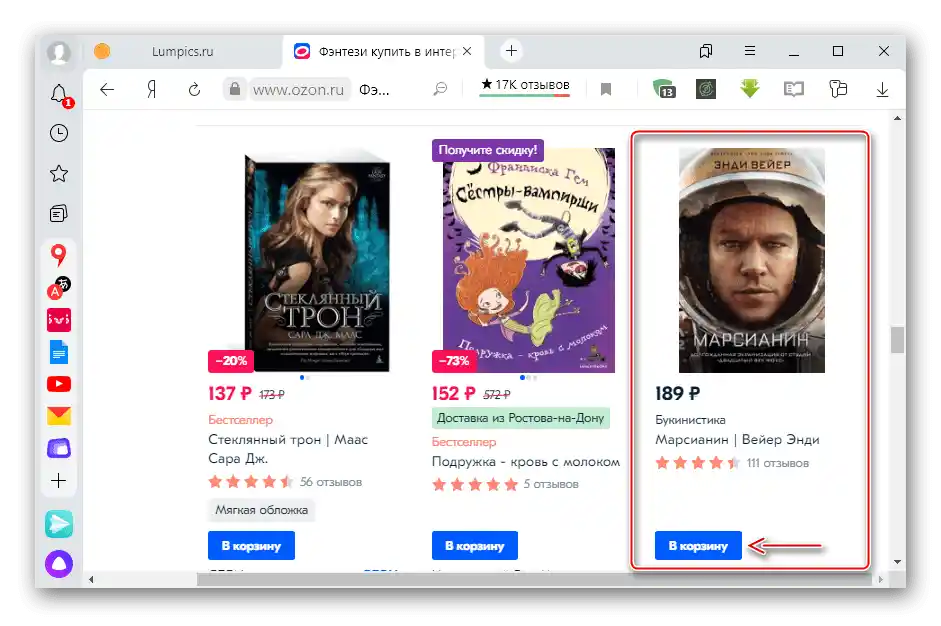Image resolution: width=941 pixels, height=626 pixels.
Task: Open browsing history clock icon
Action: 59,133
